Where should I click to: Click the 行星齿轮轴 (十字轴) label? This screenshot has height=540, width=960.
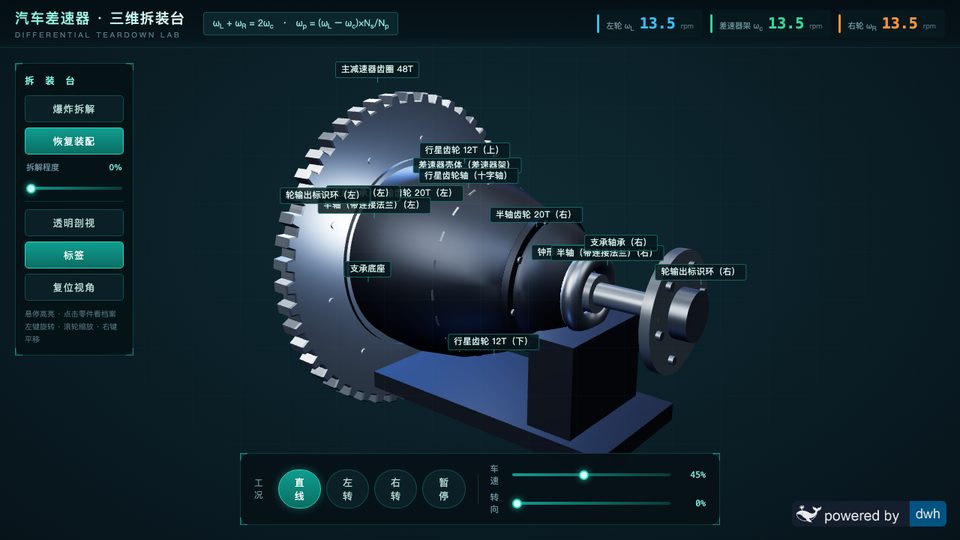pos(466,176)
